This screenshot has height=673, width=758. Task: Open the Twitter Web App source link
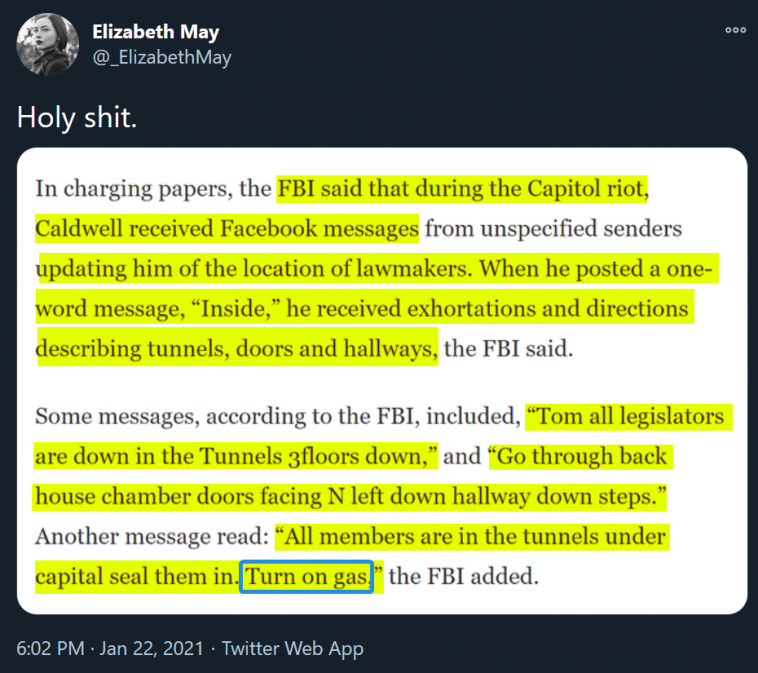(x=292, y=648)
